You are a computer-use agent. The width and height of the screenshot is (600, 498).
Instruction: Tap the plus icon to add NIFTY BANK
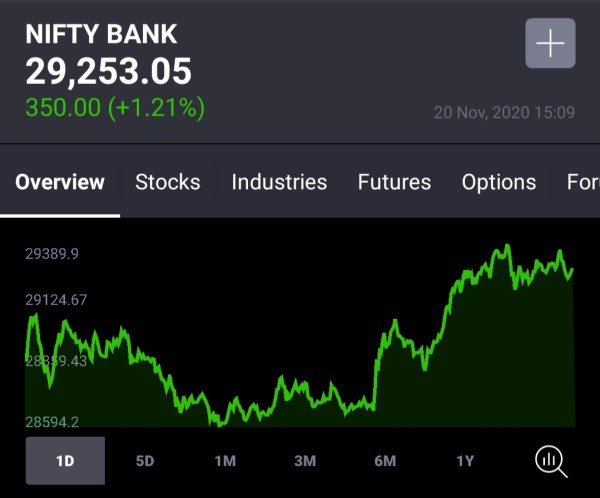[x=550, y=44]
